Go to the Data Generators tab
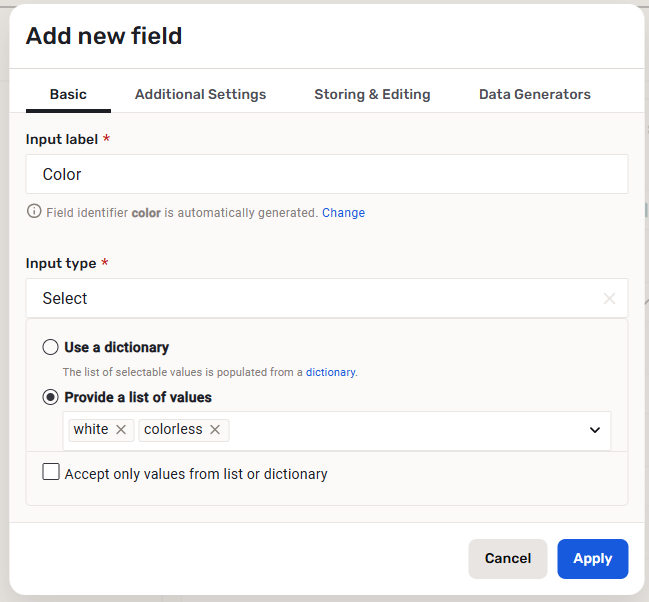The image size is (649, 602). click(x=534, y=94)
